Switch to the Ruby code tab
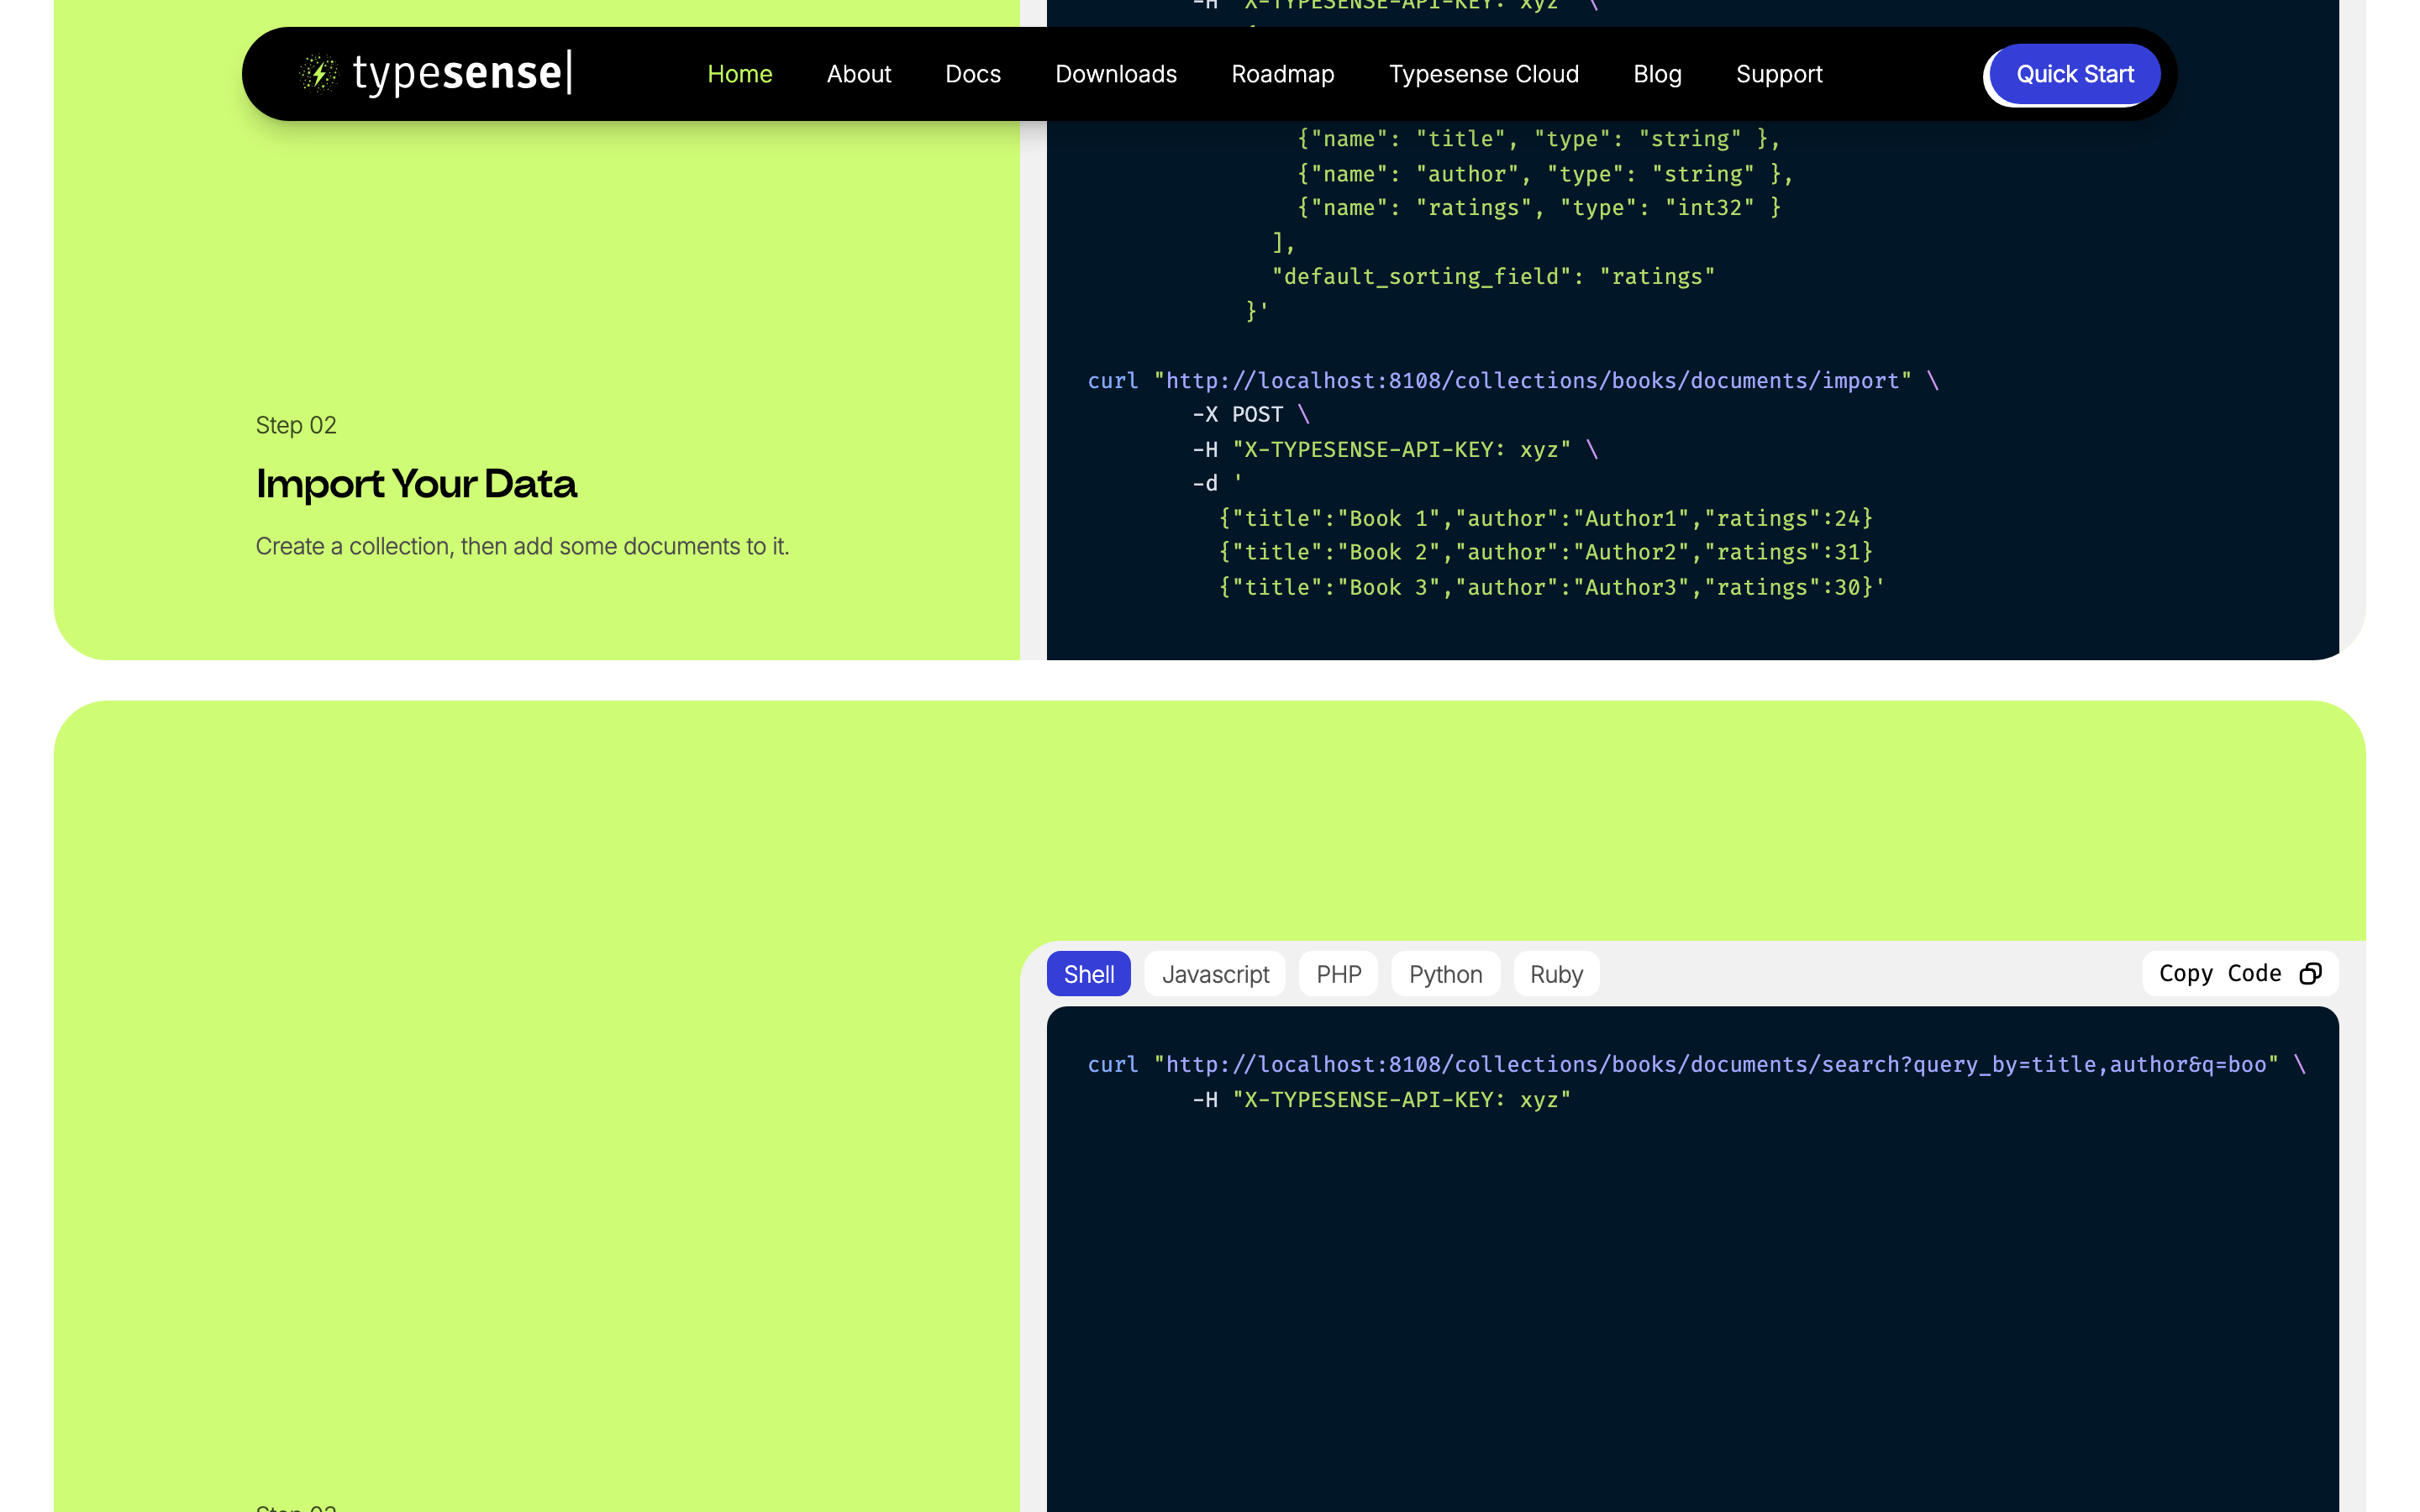Image resolution: width=2420 pixels, height=1512 pixels. click(x=1556, y=974)
